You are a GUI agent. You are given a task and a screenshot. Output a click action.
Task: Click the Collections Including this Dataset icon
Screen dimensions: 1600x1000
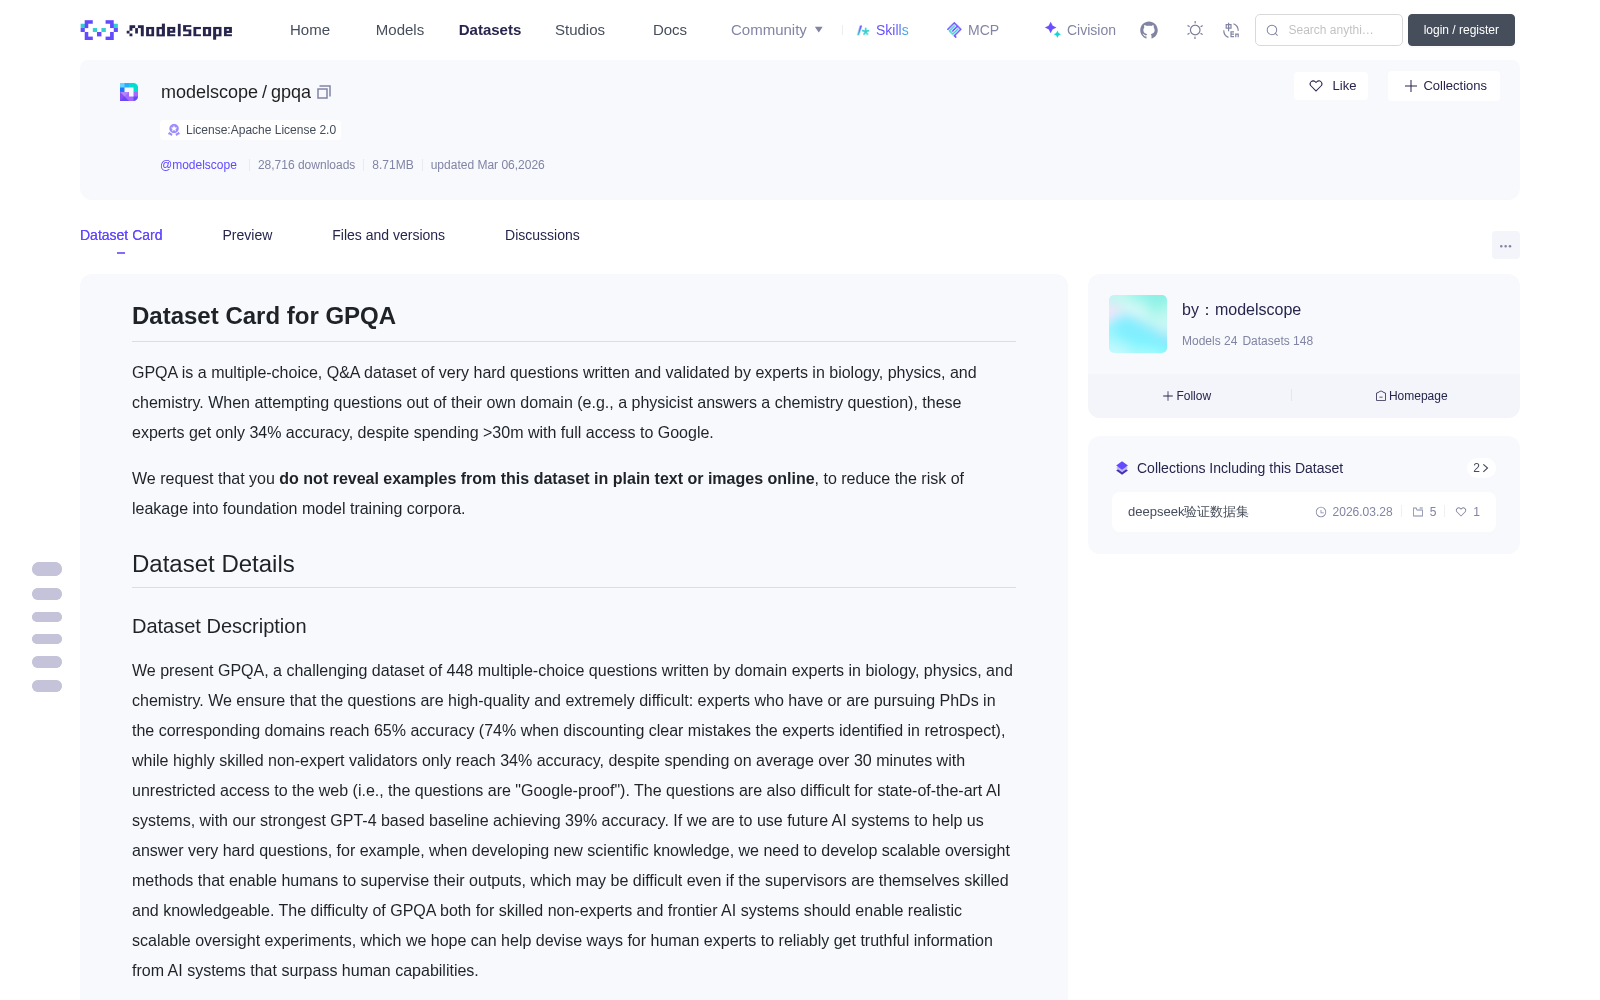tap(1122, 468)
